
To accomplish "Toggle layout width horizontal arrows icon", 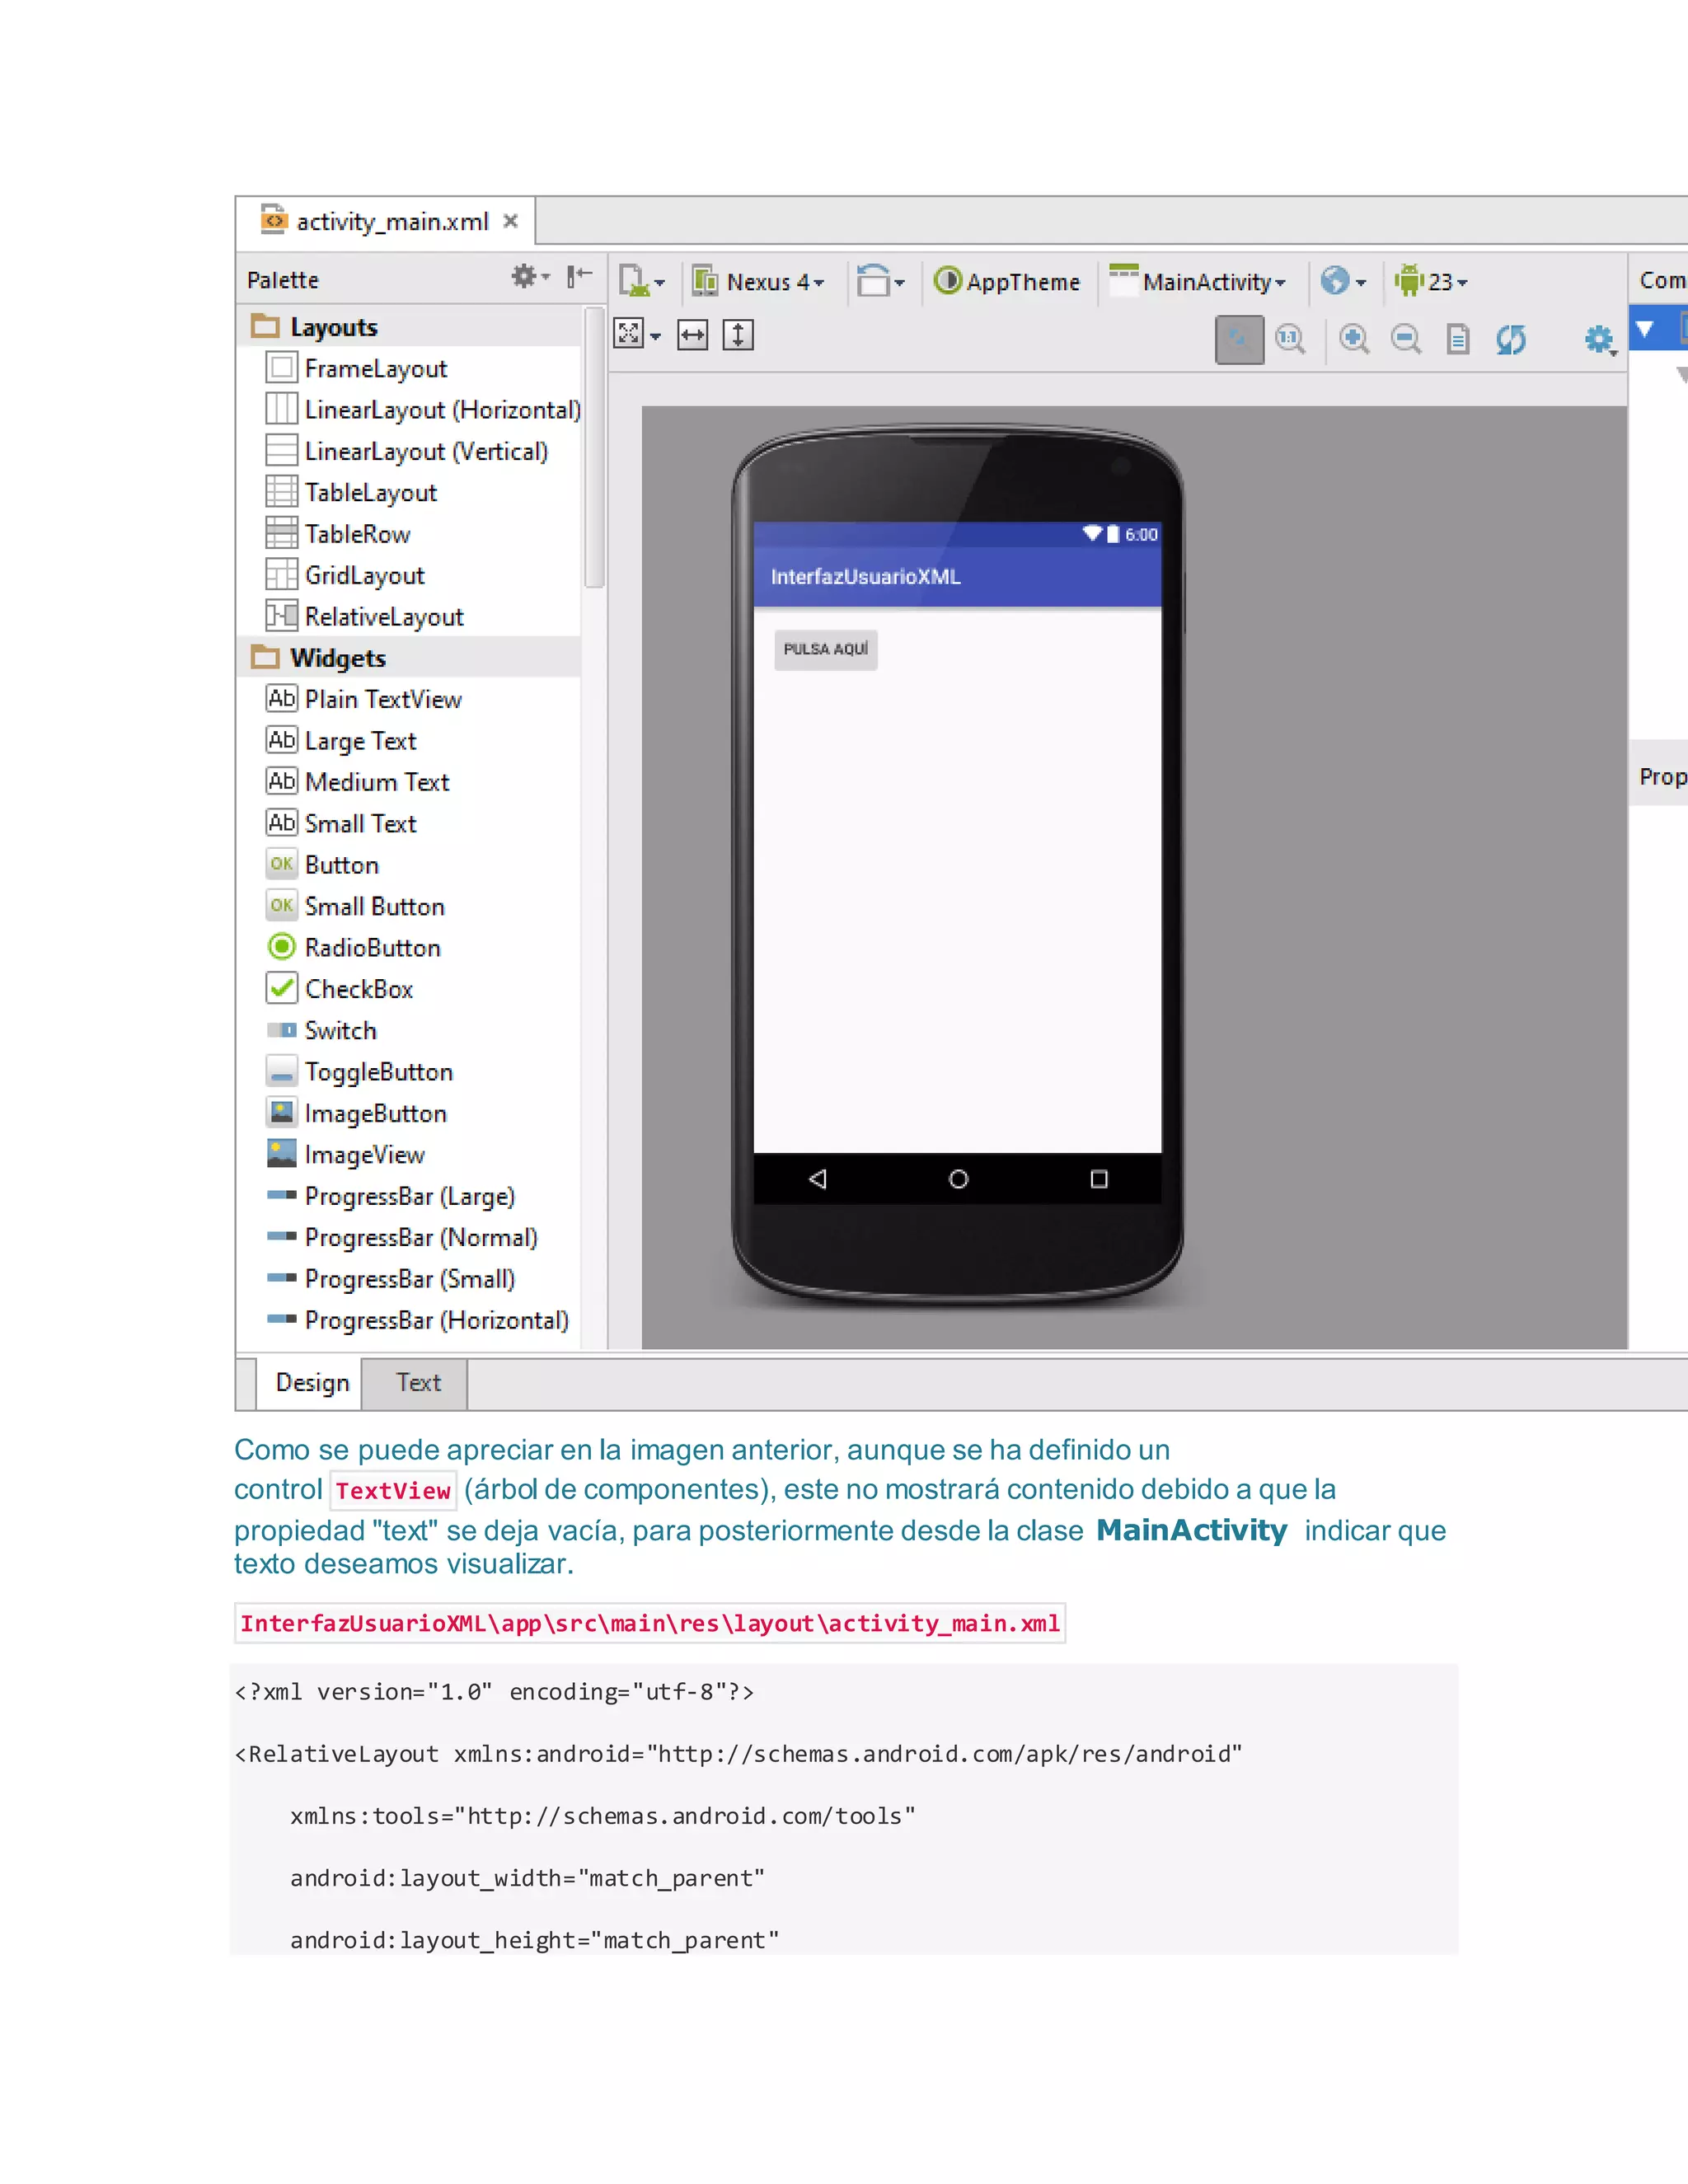I will [x=692, y=335].
